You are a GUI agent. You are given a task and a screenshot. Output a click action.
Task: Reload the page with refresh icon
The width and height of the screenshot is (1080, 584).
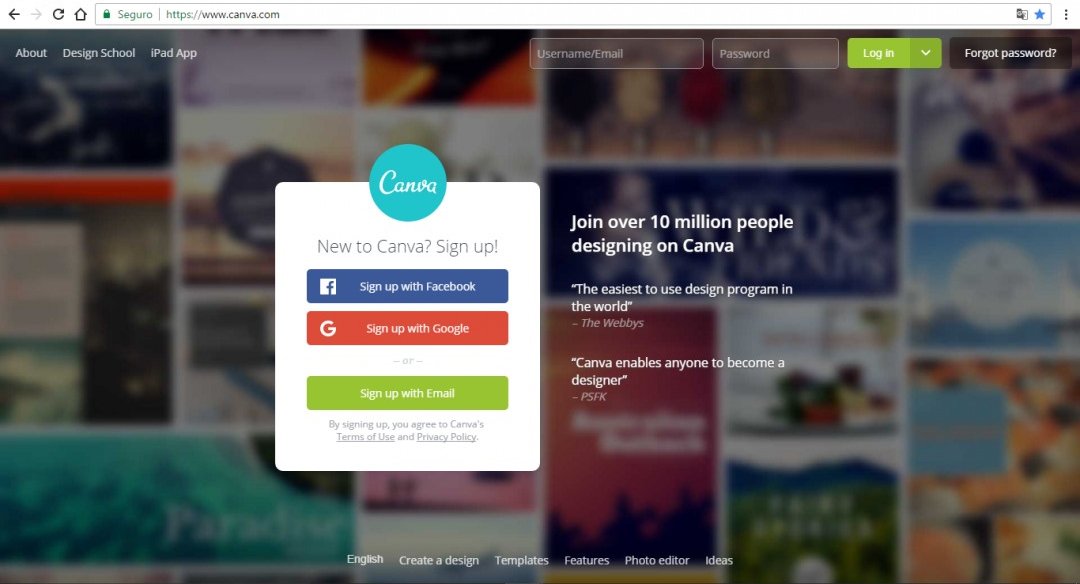pos(59,14)
